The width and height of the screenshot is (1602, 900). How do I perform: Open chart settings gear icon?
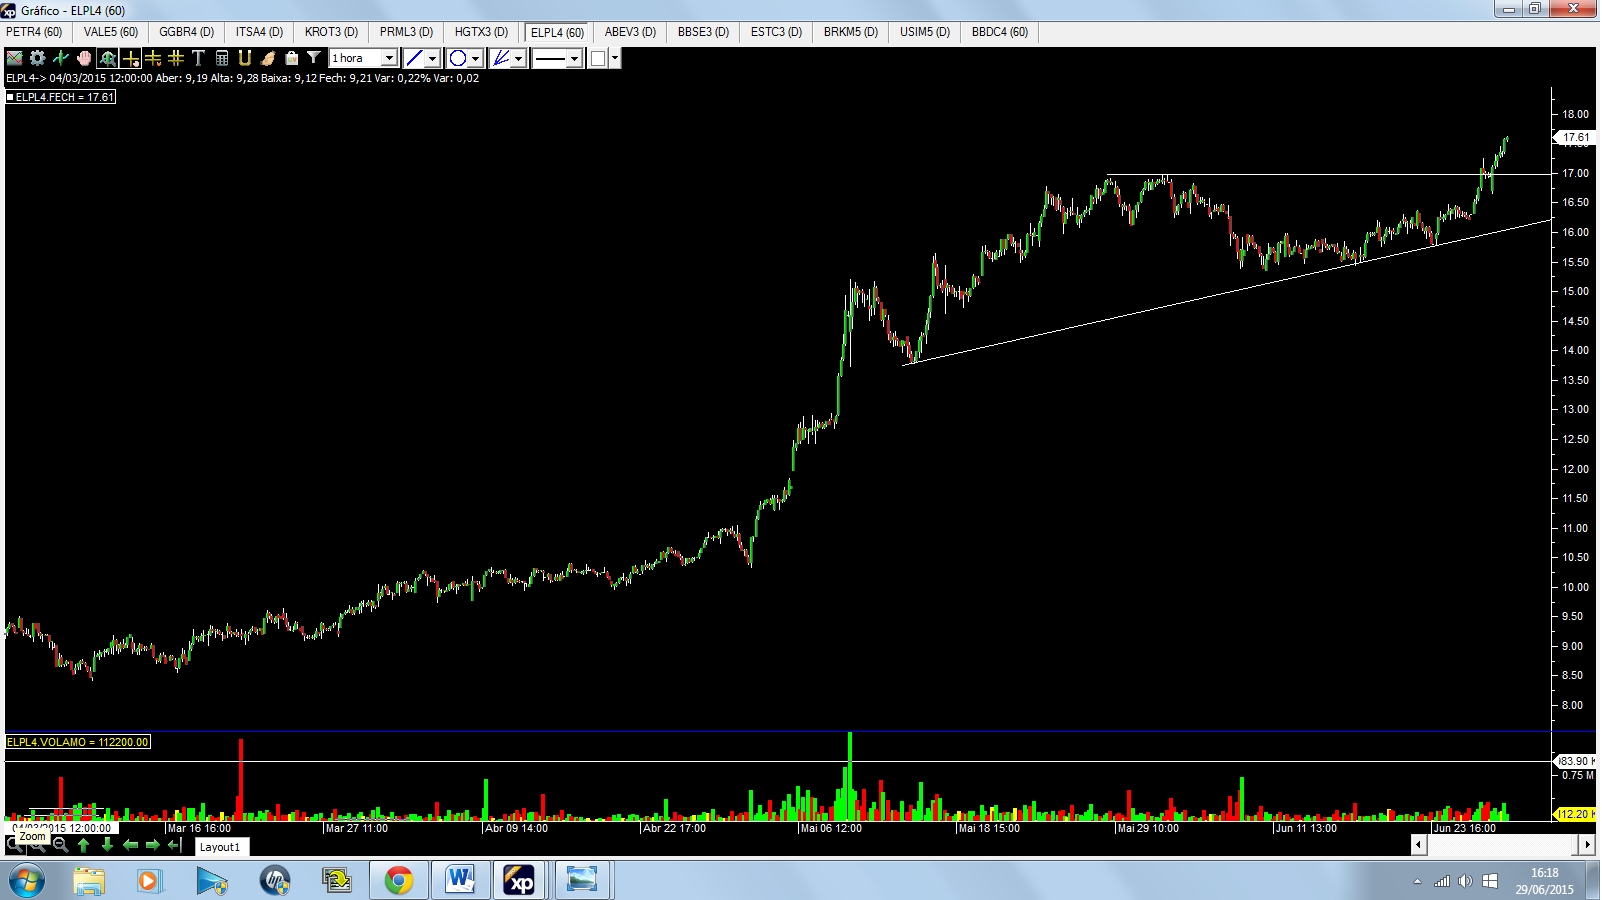click(37, 58)
